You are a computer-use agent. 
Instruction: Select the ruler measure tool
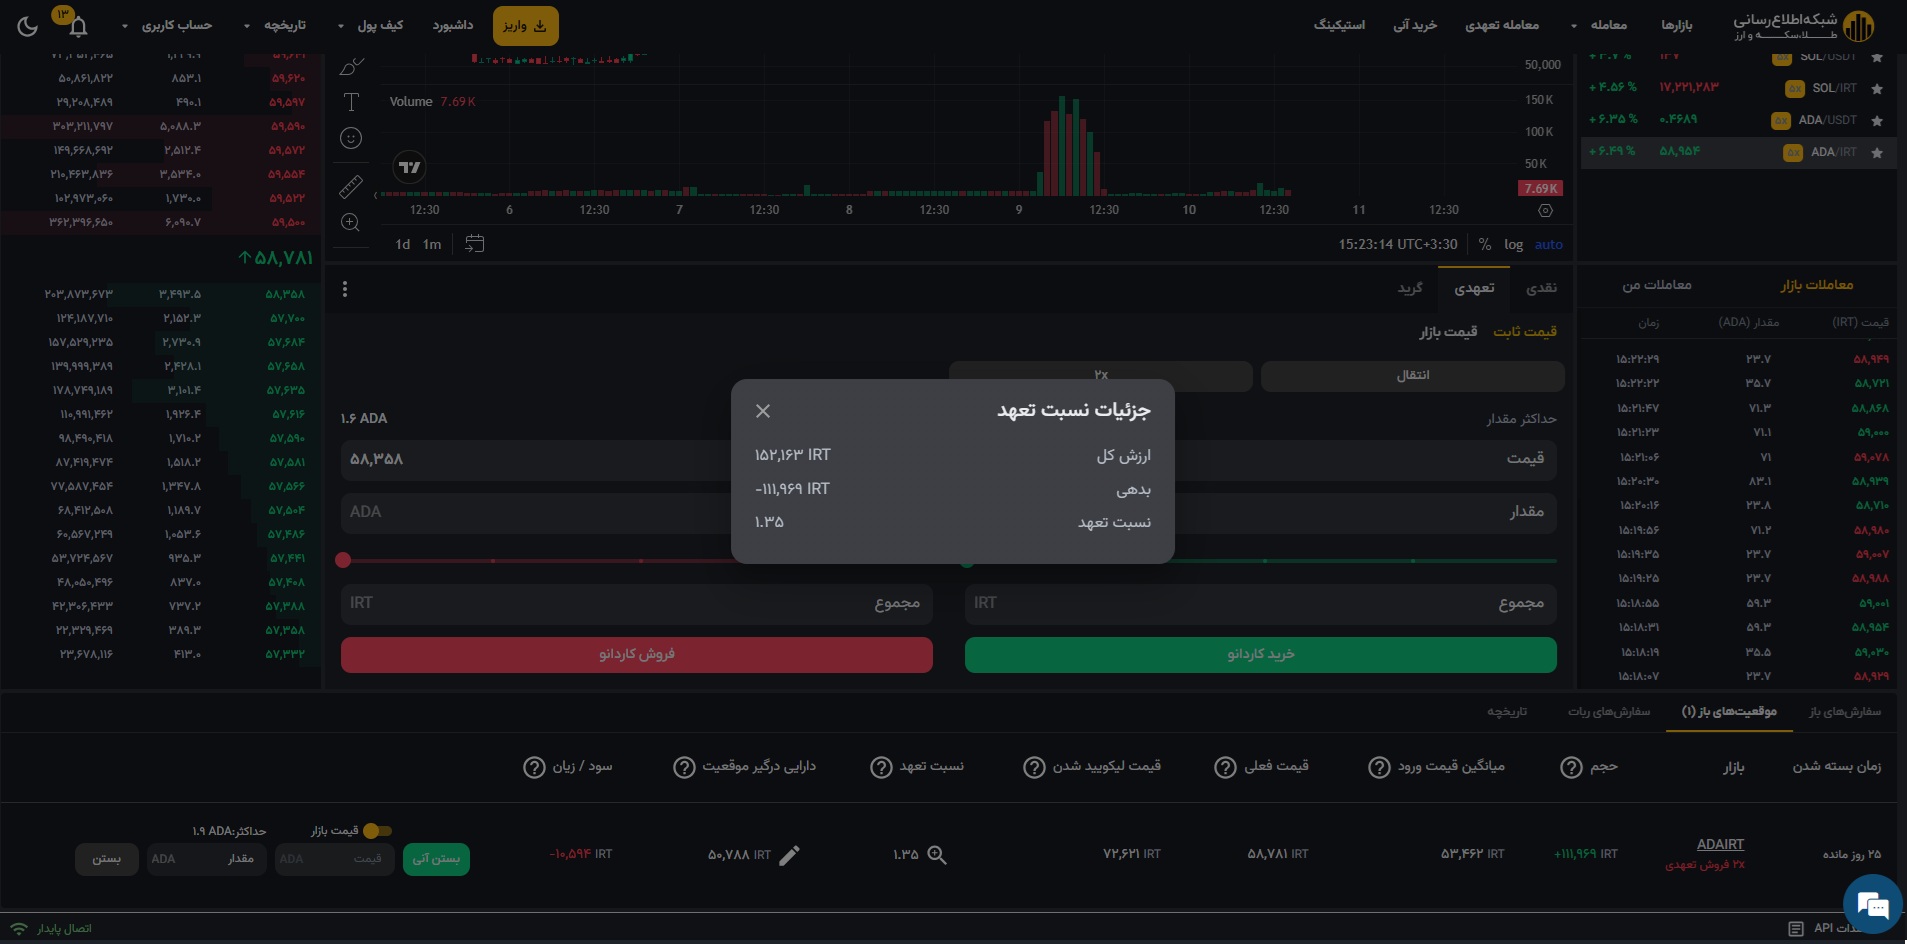351,187
